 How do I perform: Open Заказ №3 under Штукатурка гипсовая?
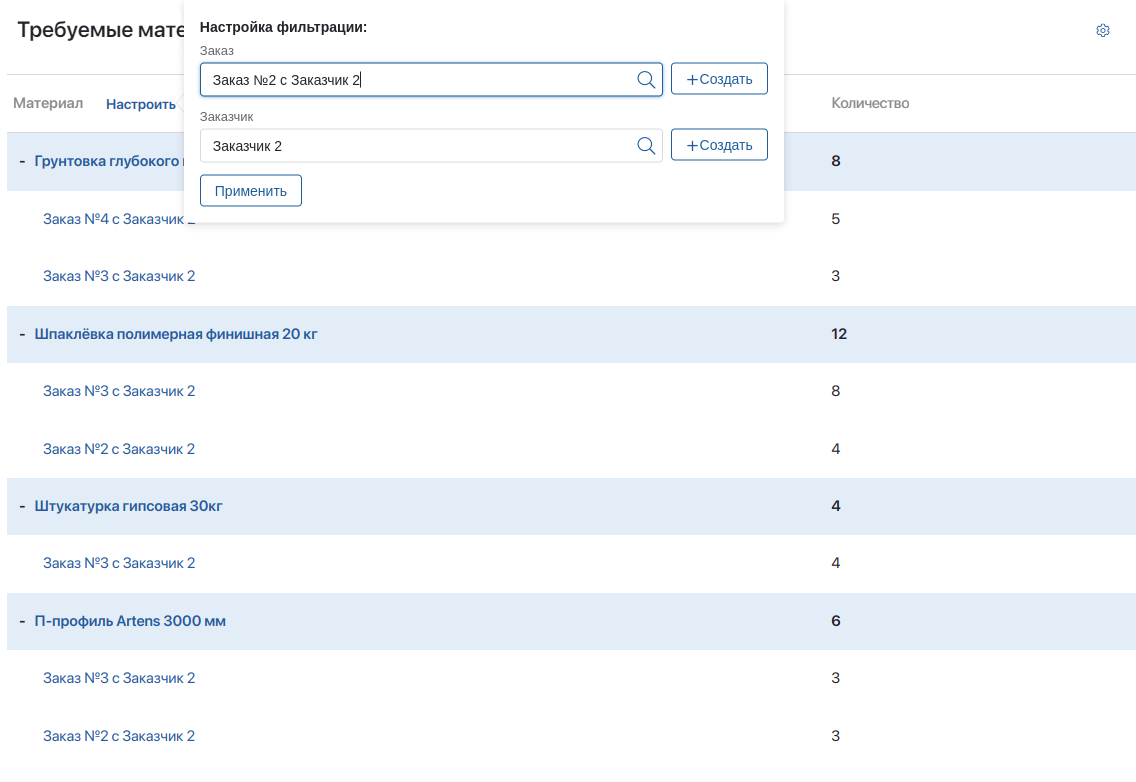[119, 563]
